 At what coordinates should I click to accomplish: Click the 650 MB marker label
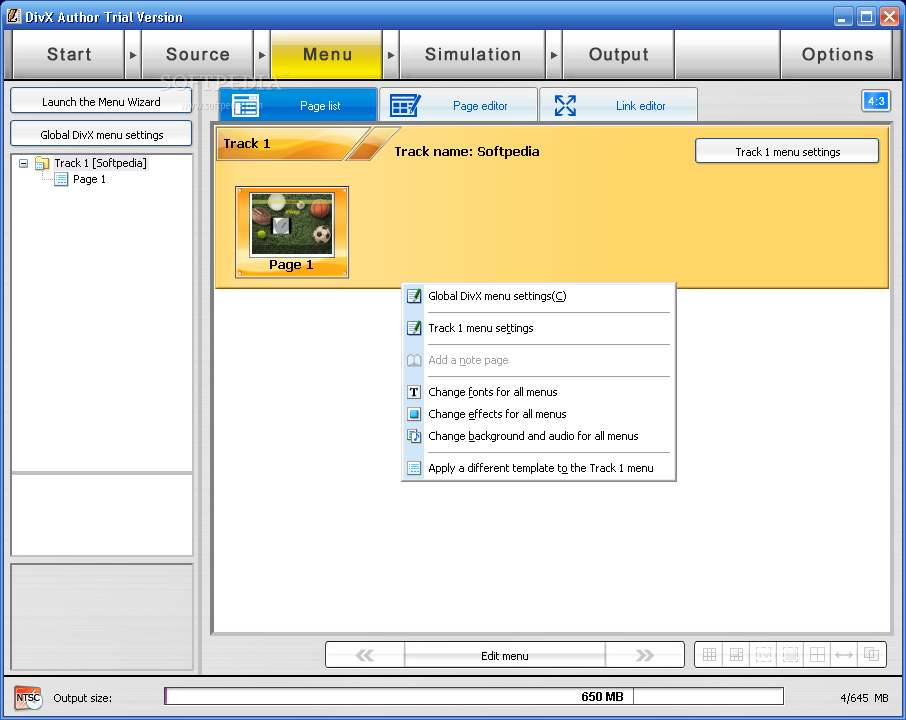pos(602,696)
